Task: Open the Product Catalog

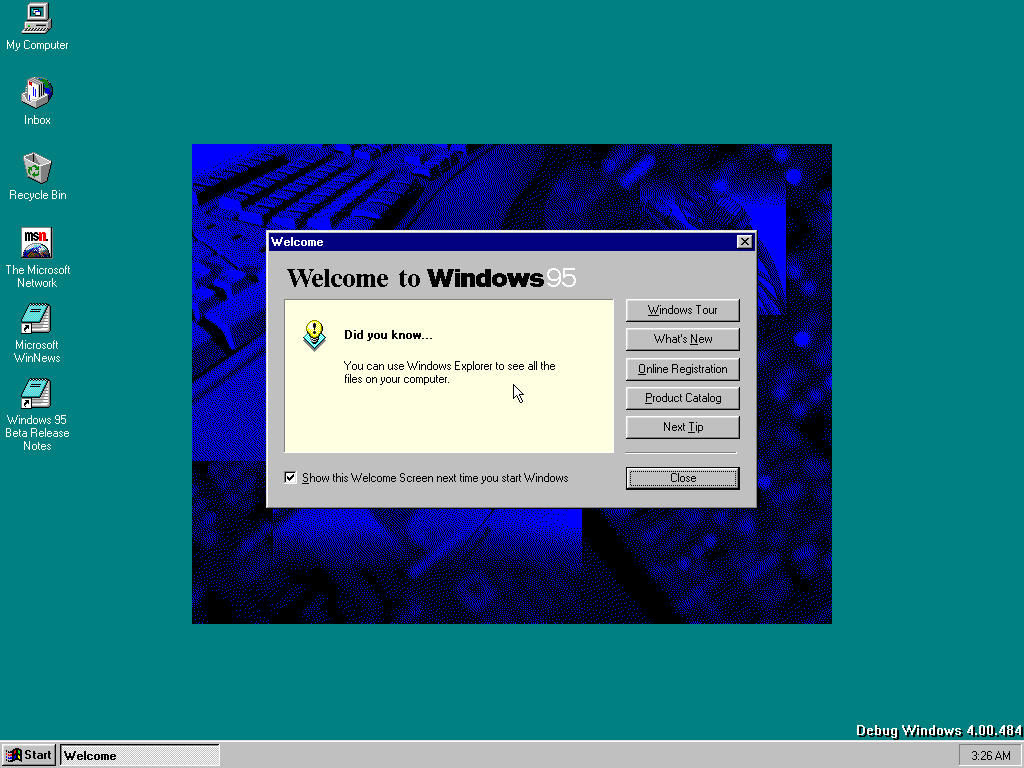Action: (x=682, y=398)
